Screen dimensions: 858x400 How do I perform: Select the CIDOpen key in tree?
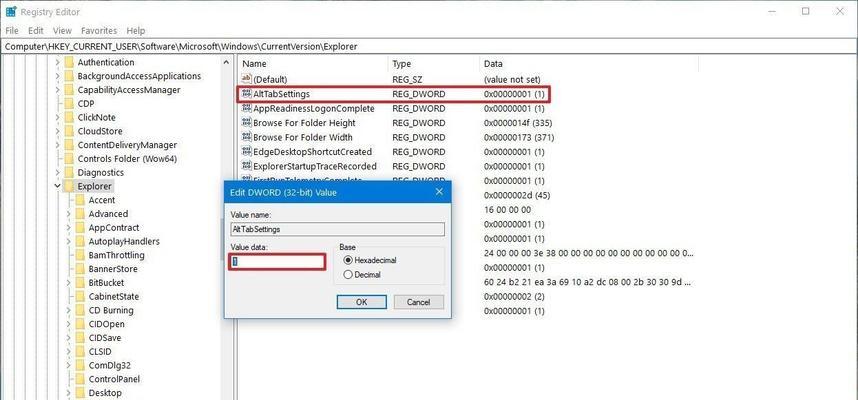107,324
